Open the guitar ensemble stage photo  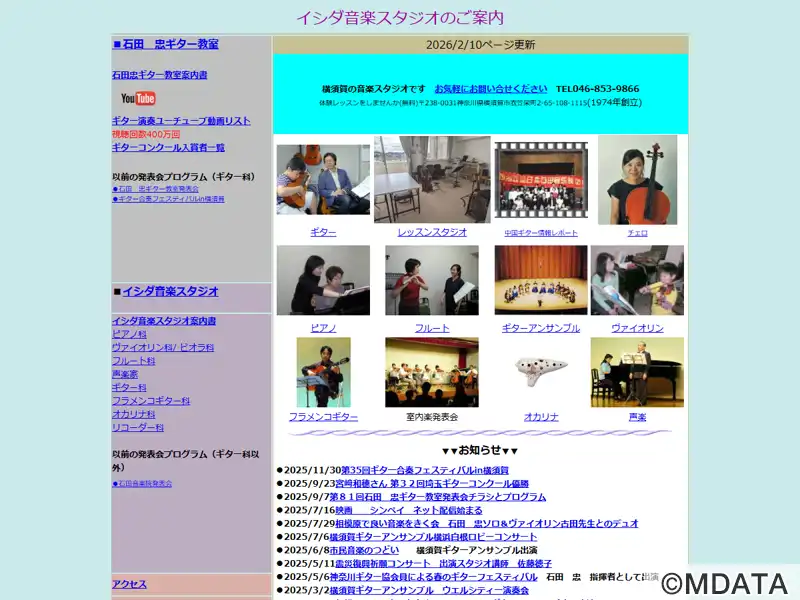click(x=541, y=280)
